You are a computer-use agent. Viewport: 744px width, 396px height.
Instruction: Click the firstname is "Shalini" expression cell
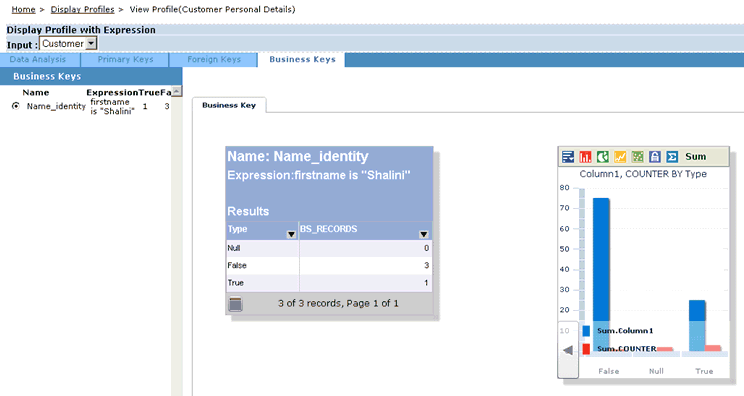click(112, 107)
